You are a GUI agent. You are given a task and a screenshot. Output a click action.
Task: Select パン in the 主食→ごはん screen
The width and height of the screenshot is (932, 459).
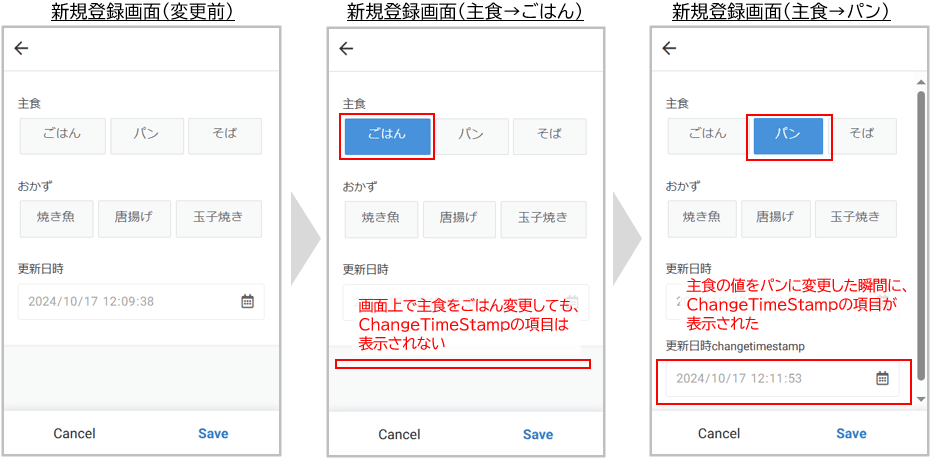click(472, 136)
